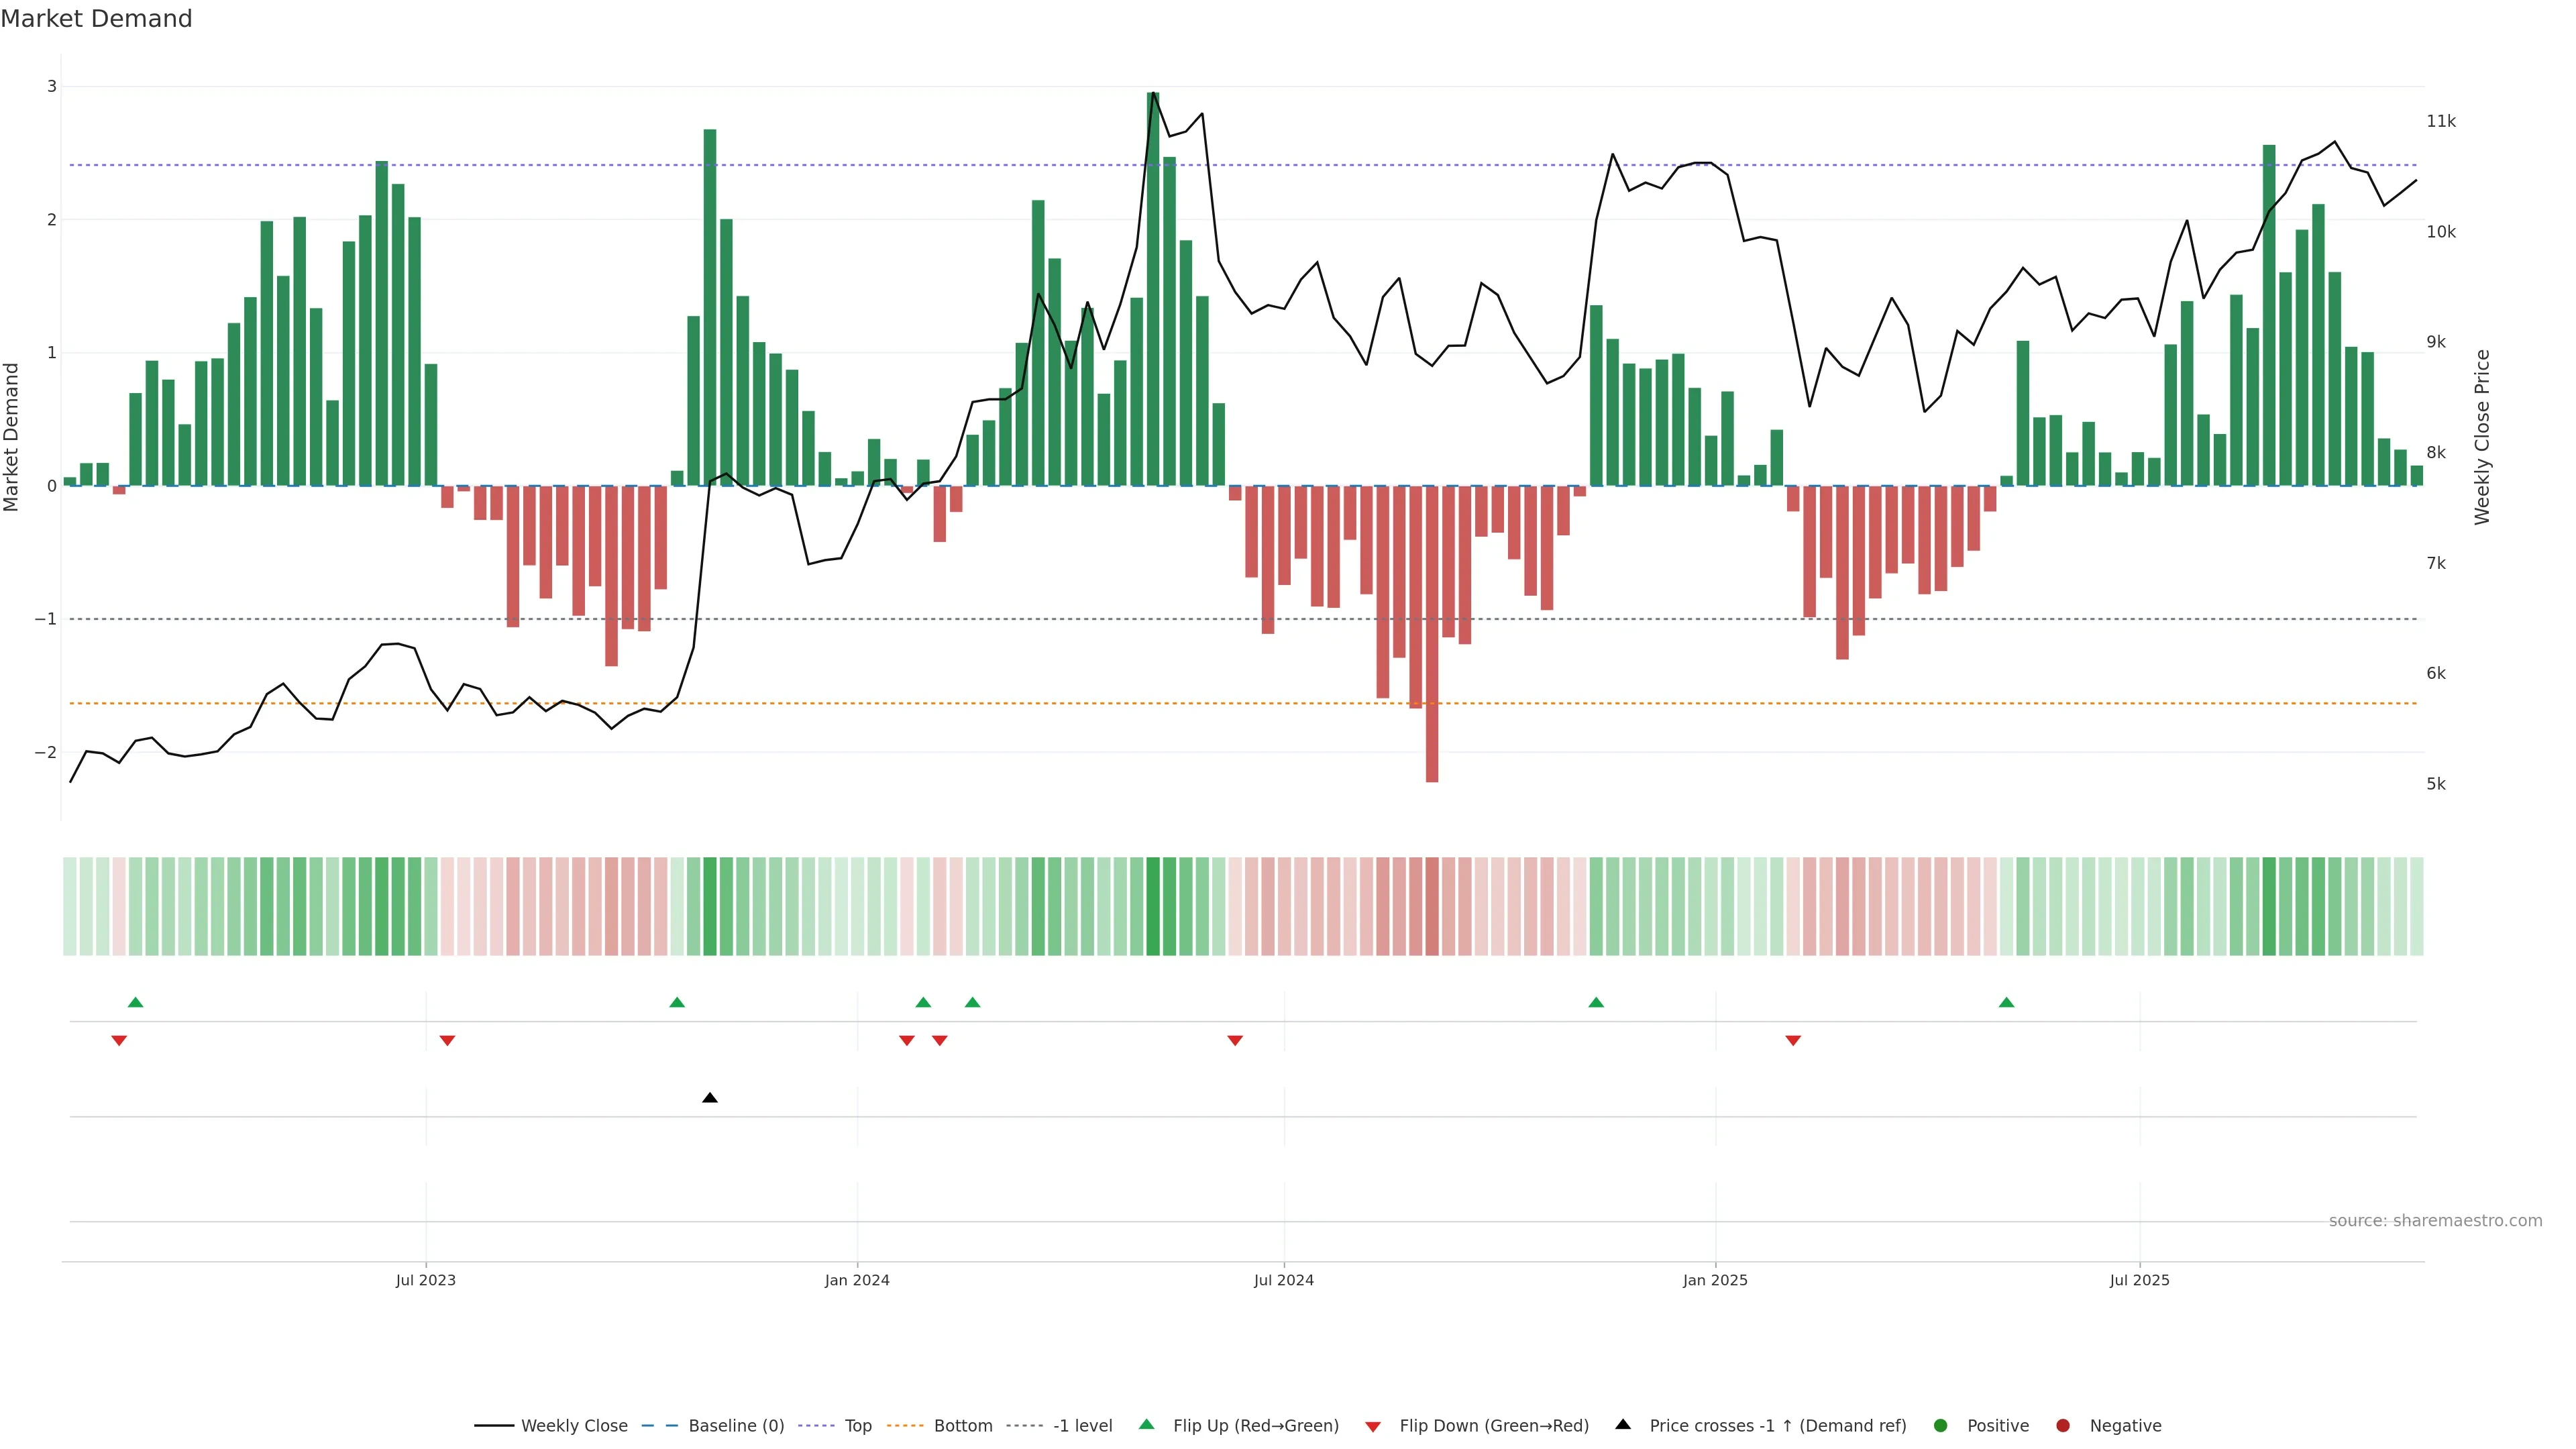
Task: Click the Market Demand chart title
Action: click(96, 19)
